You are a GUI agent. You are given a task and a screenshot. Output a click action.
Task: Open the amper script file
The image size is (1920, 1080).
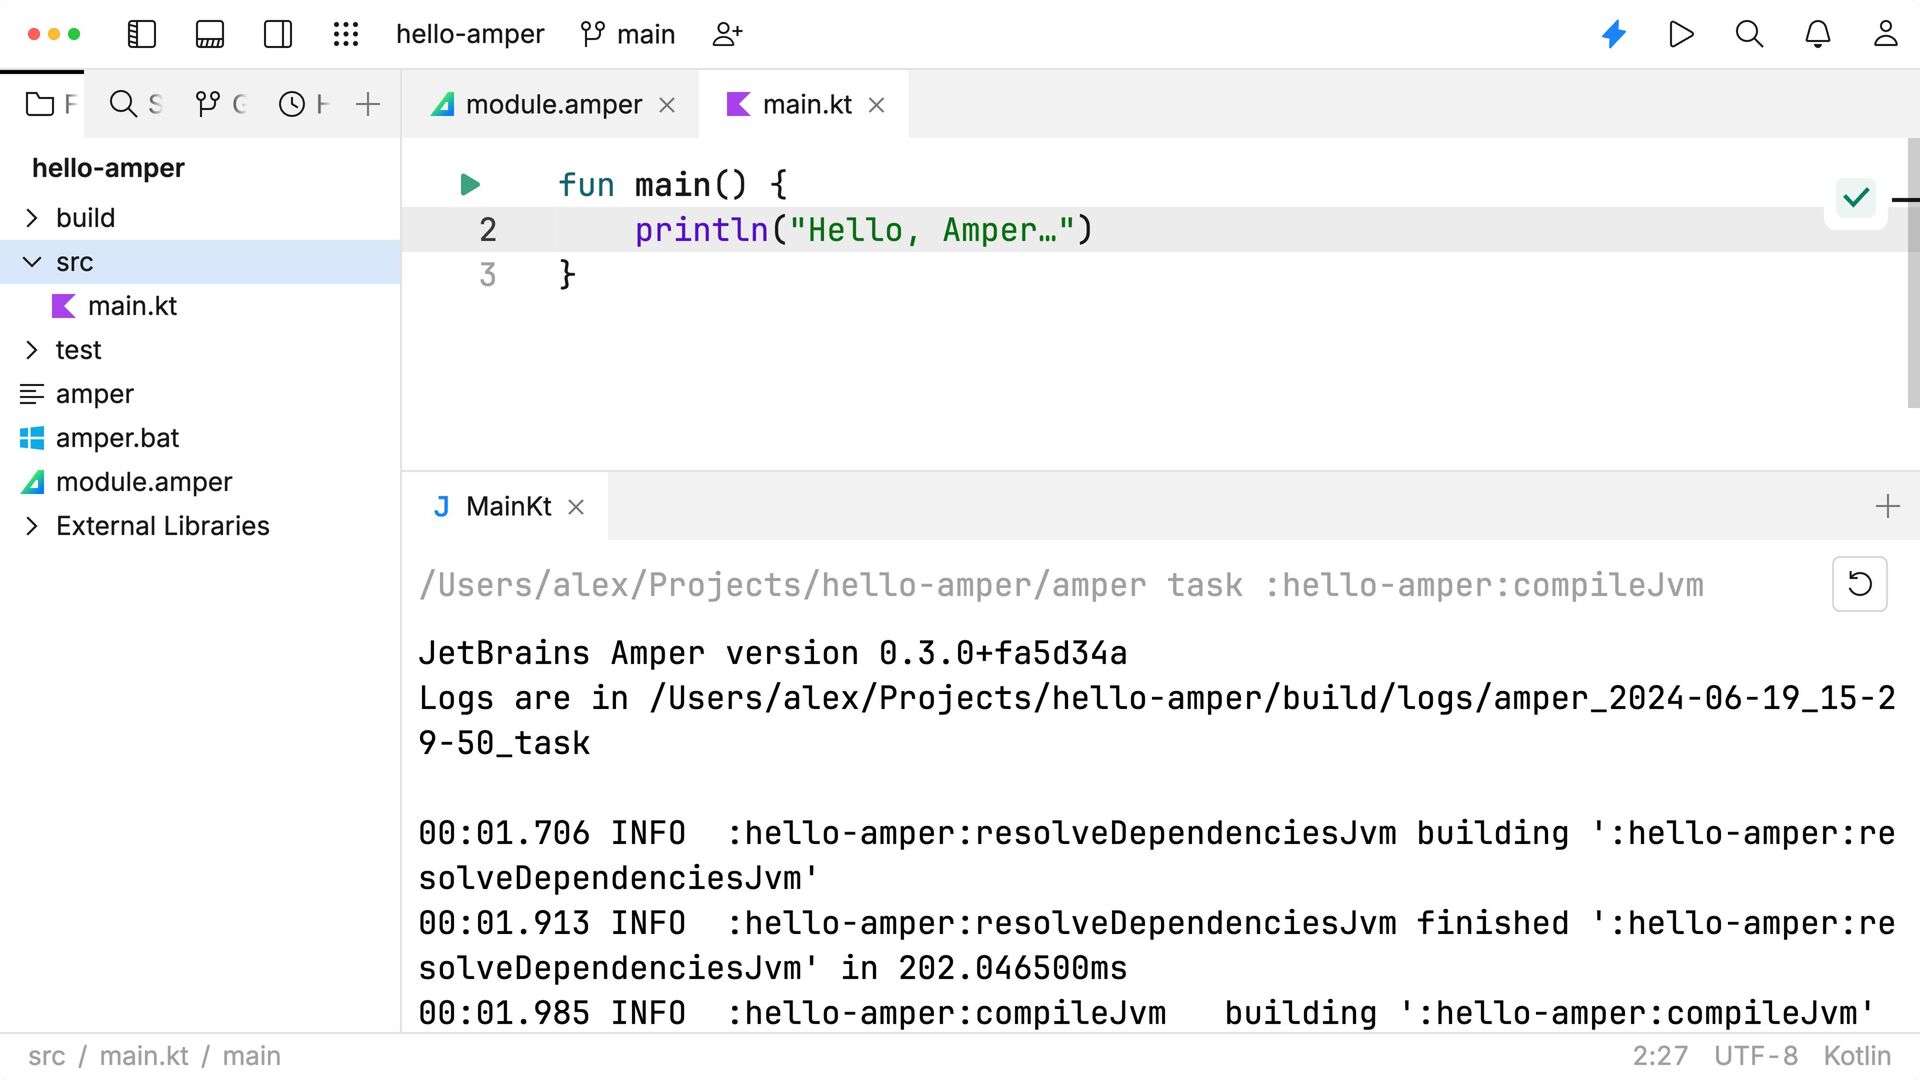[94, 394]
